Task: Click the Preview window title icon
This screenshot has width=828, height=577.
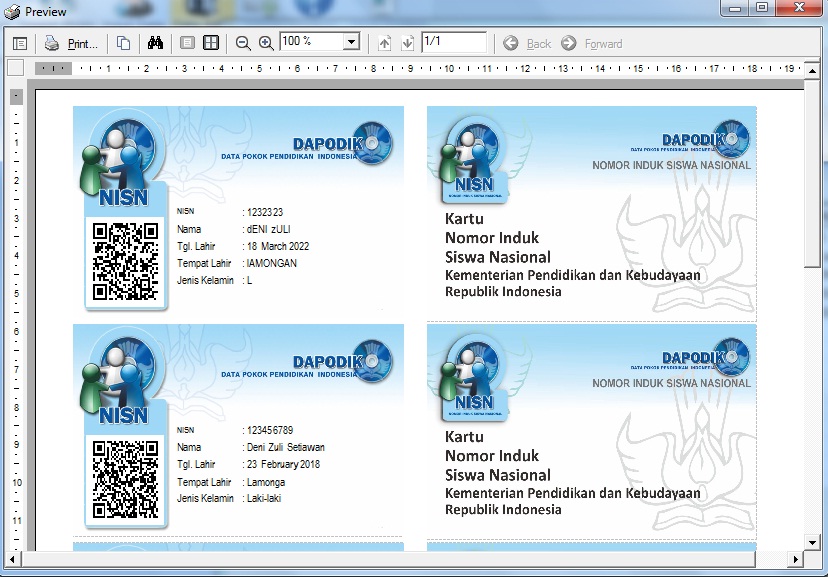Action: pos(12,12)
